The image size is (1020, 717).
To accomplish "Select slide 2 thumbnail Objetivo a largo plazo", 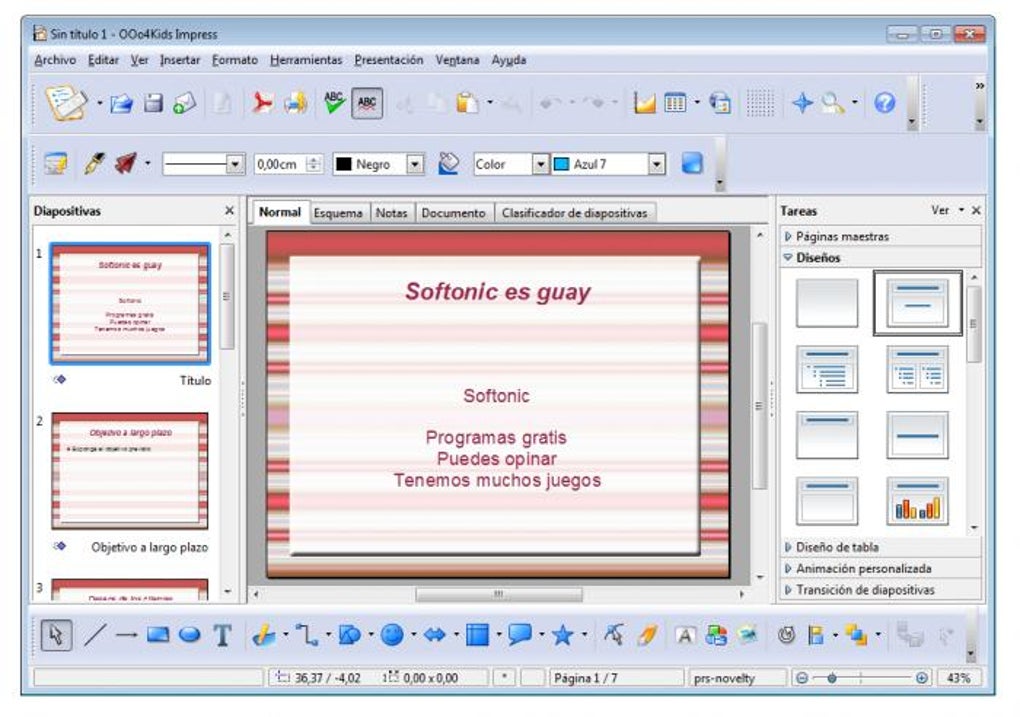I will (x=130, y=470).
